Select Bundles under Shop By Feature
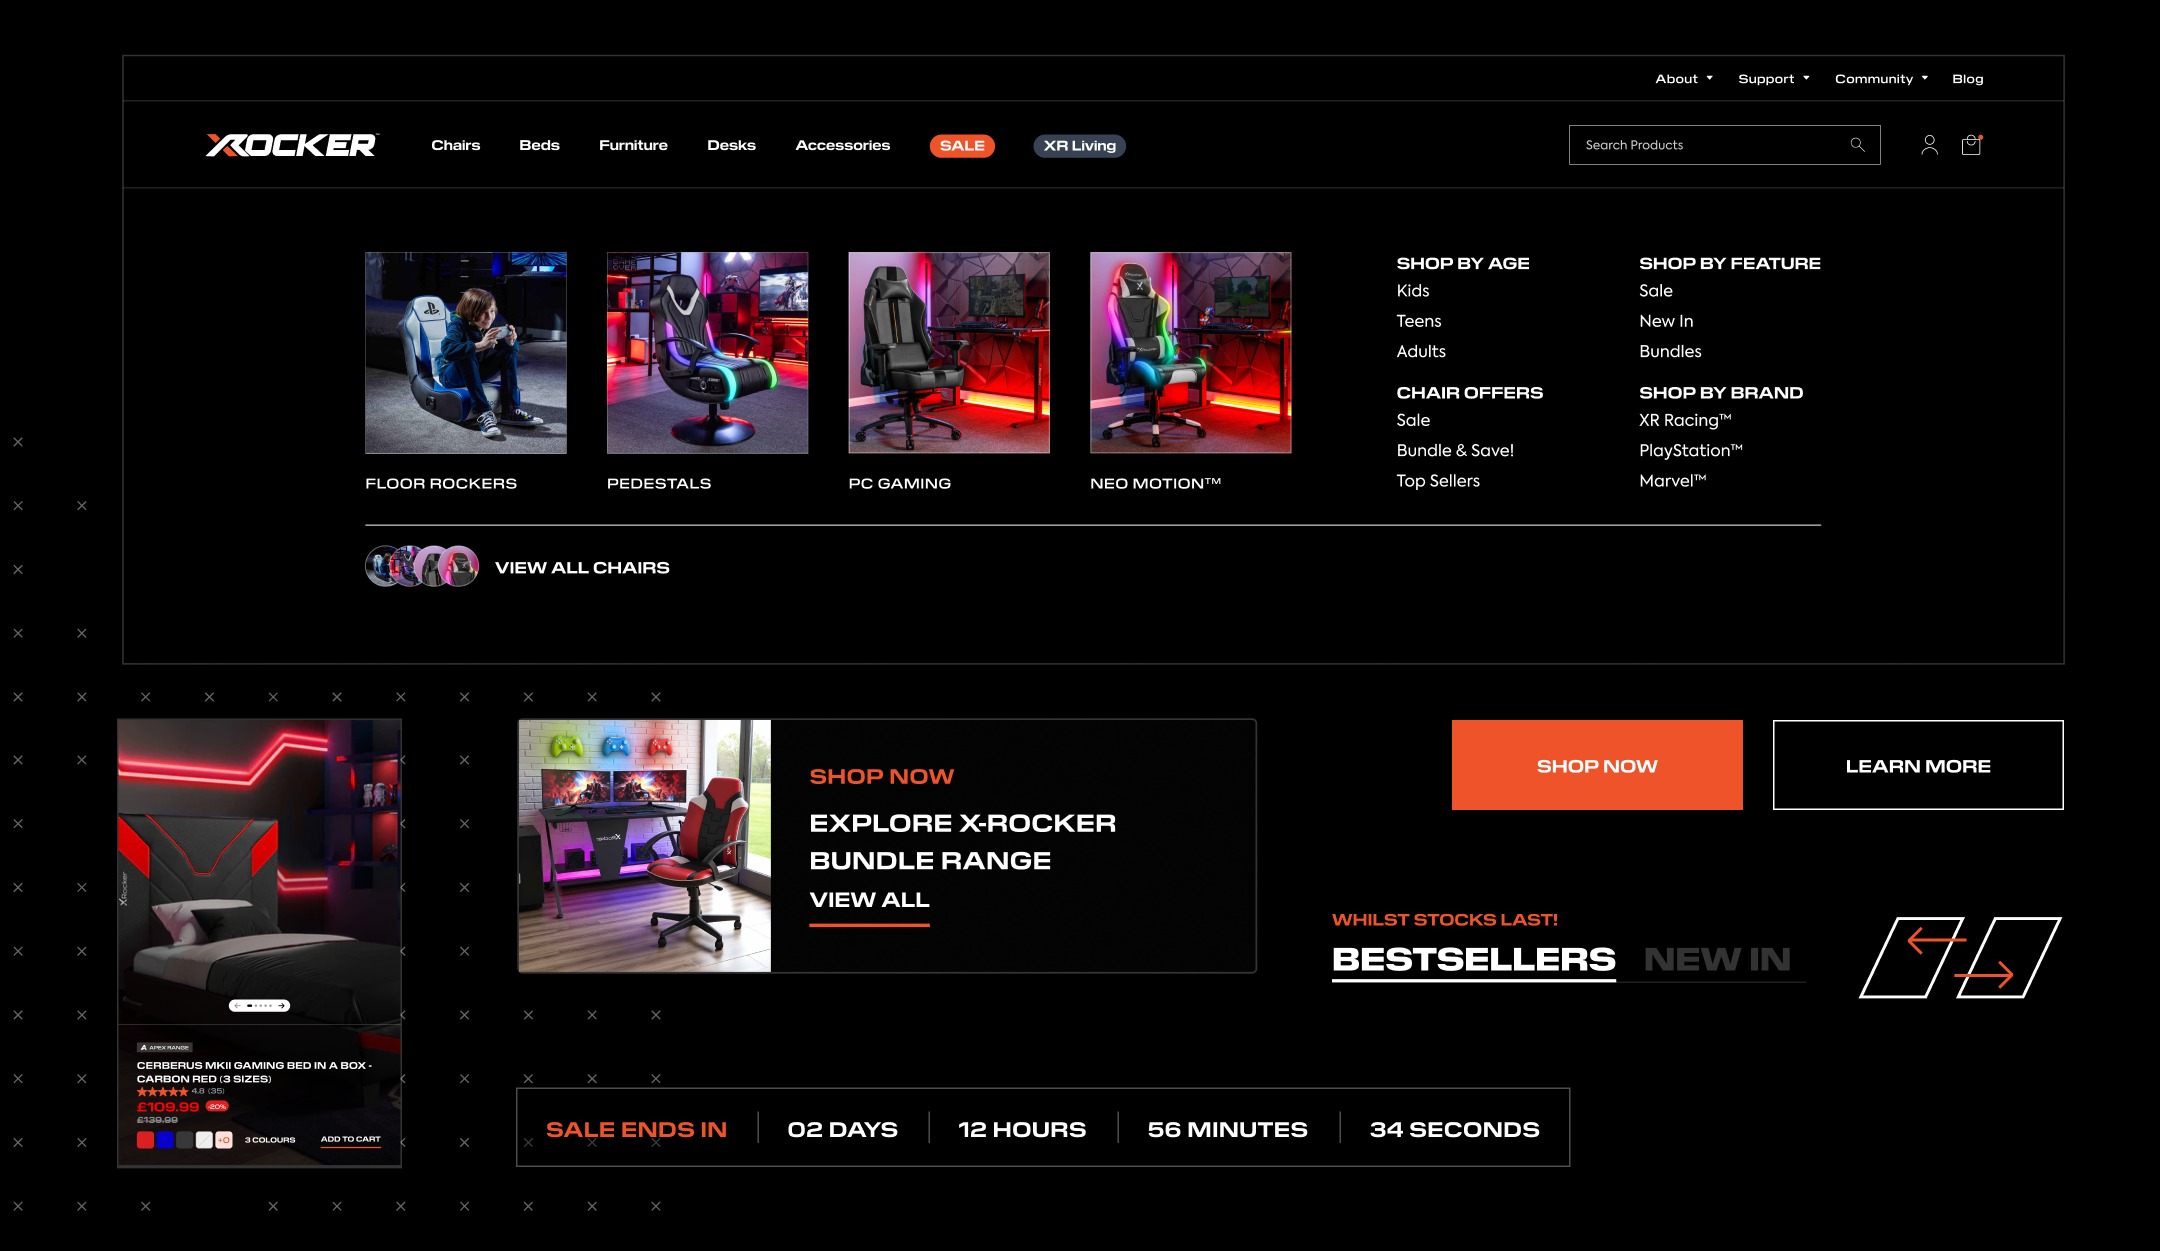The image size is (2160, 1251). tap(1670, 351)
